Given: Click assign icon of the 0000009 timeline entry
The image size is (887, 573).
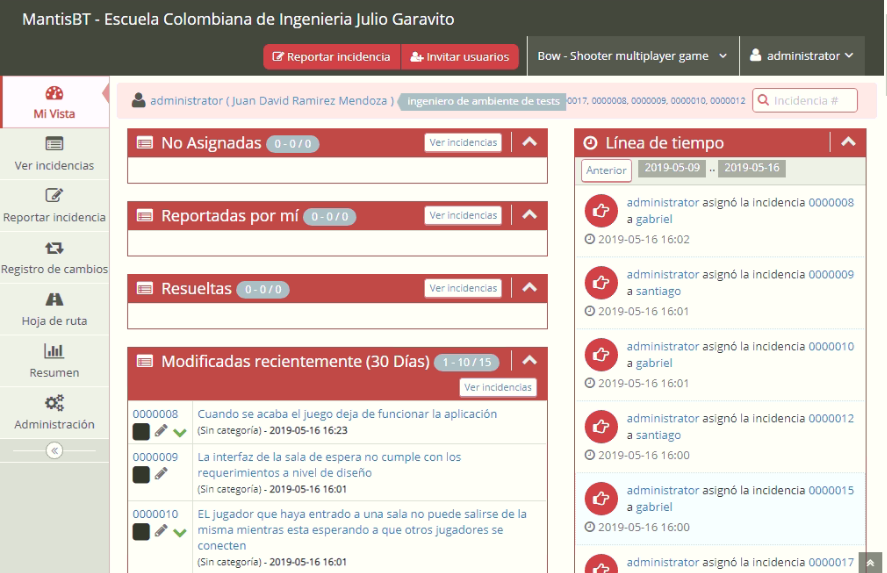Looking at the screenshot, I should [x=601, y=282].
